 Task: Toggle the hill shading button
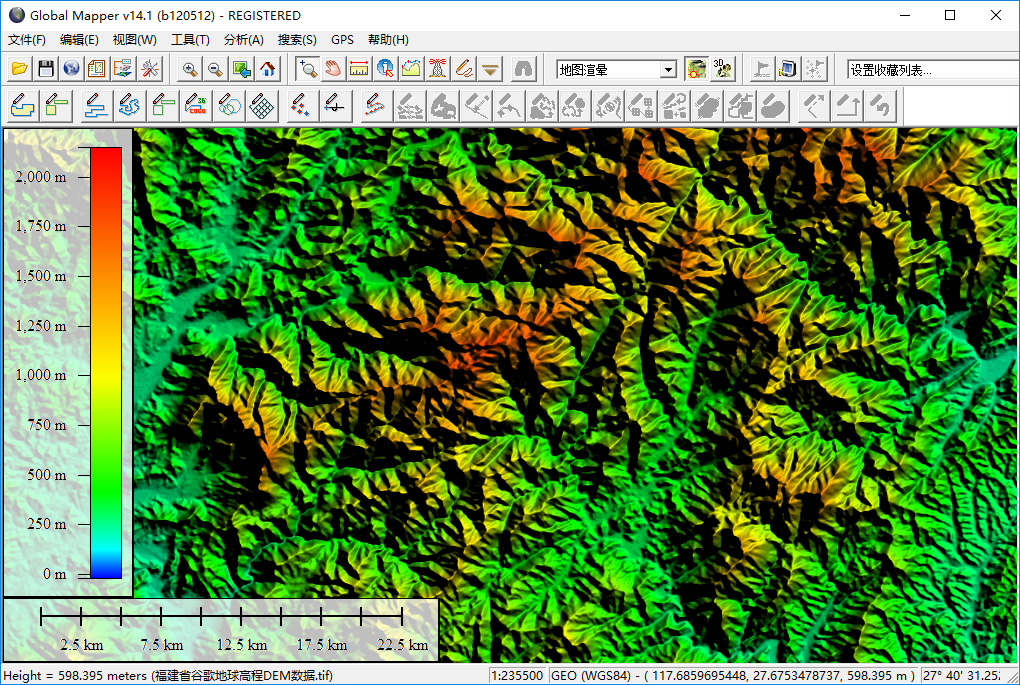click(697, 69)
